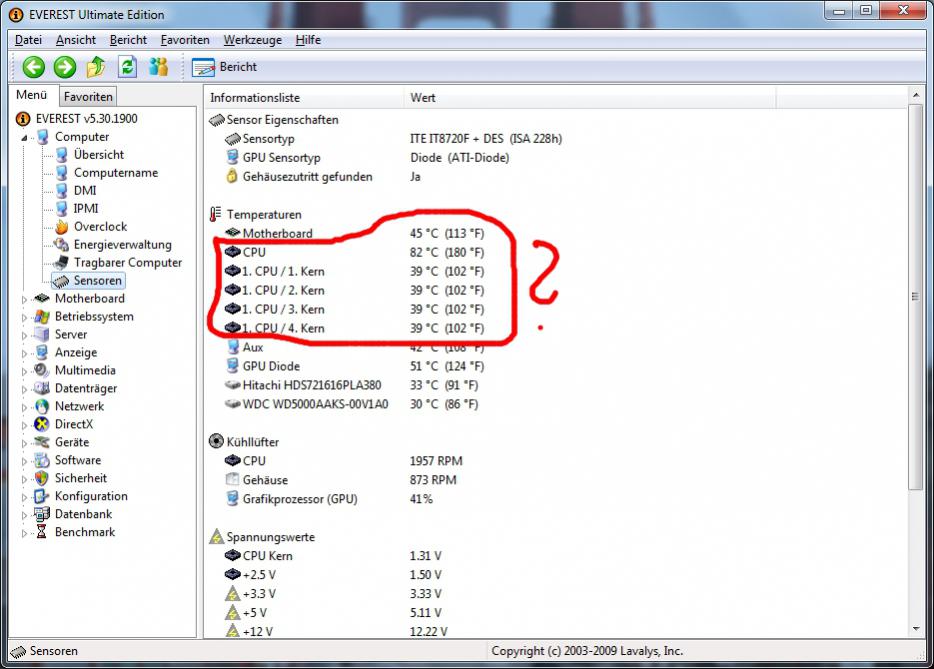Select the WDC WD5000AAKS-00V1A0 row
Image resolution: width=934 pixels, height=669 pixels.
coord(351,404)
